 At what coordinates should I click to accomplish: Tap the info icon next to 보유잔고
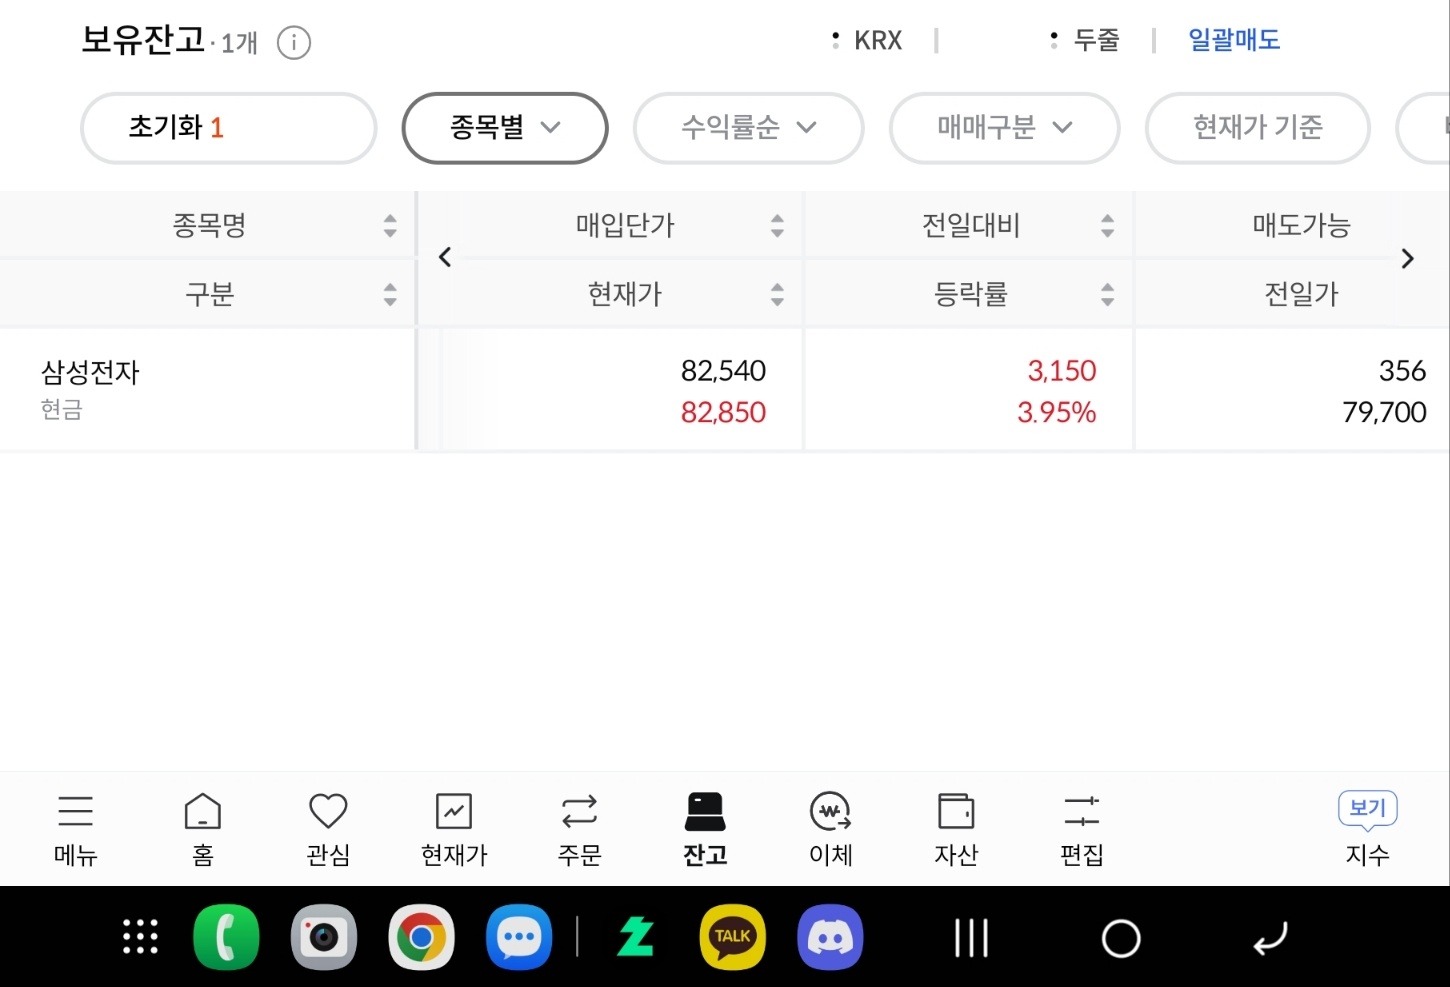(293, 43)
